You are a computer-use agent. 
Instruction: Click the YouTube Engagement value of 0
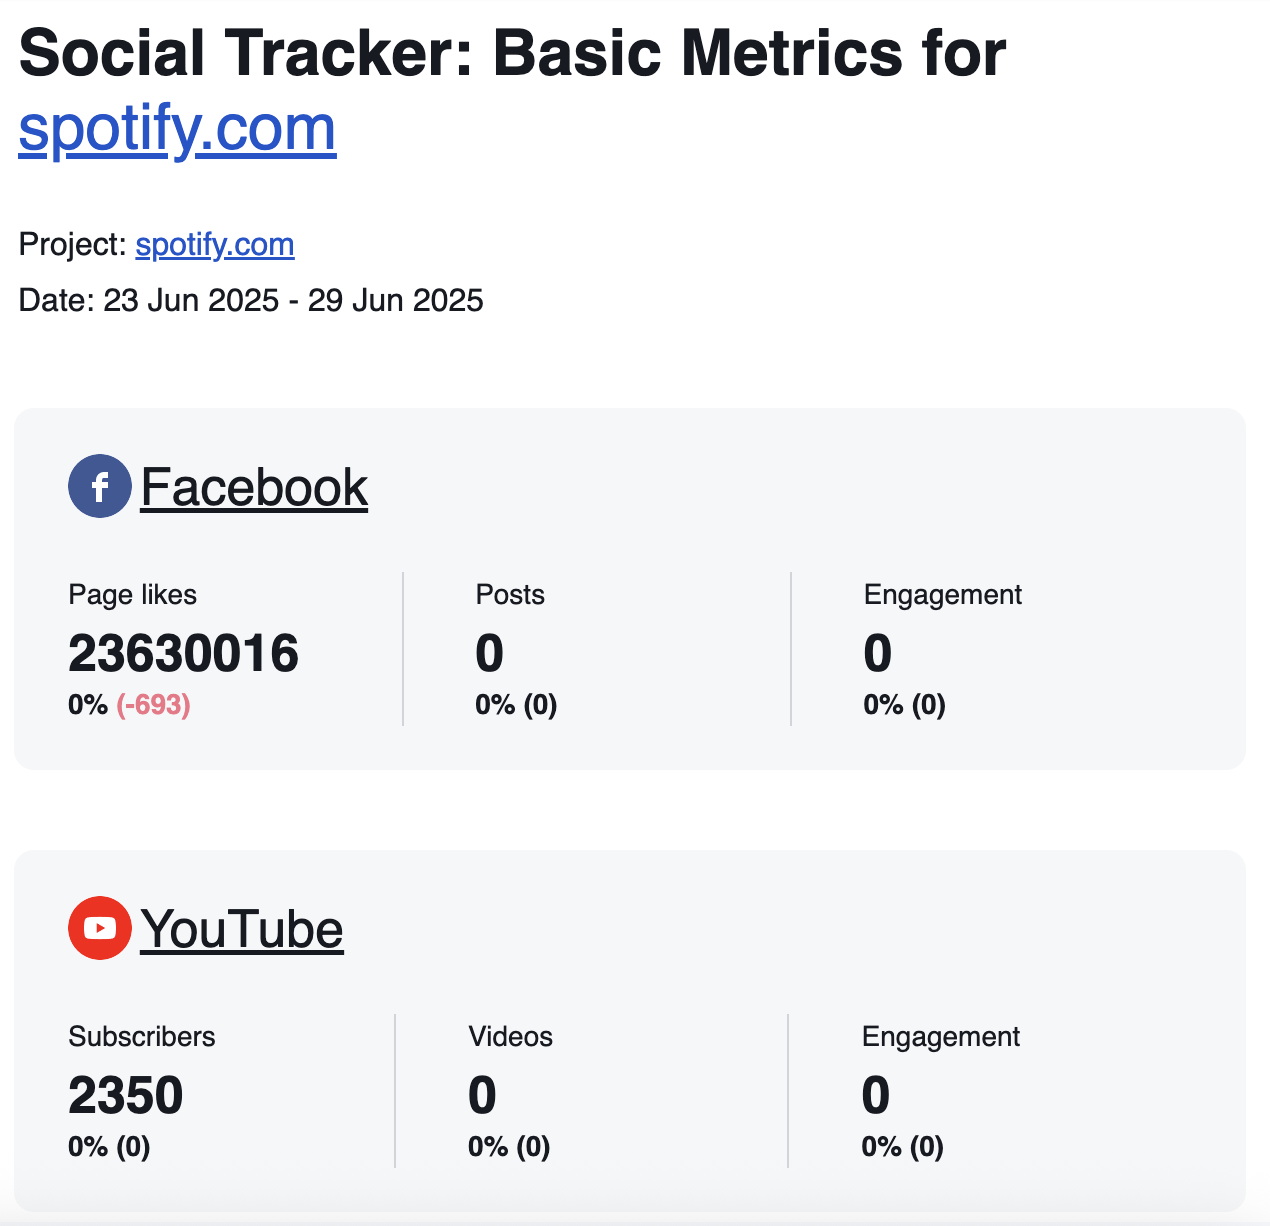pyautogui.click(x=876, y=1095)
